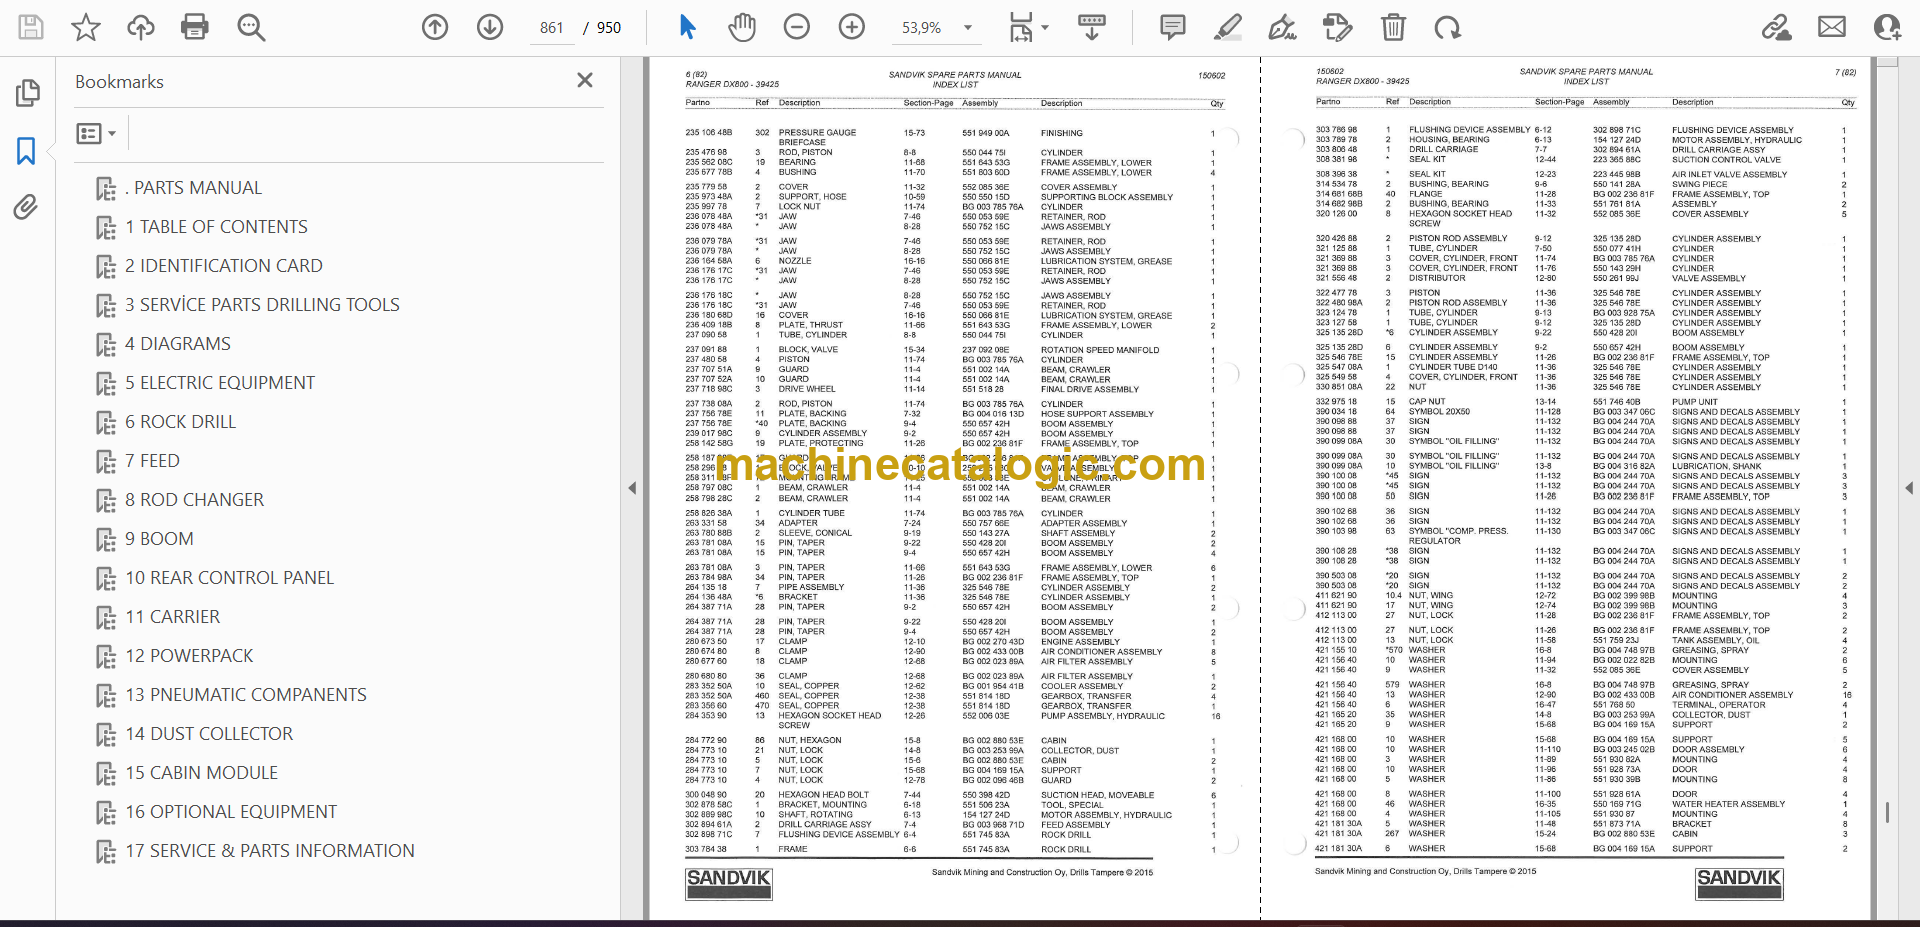
Task: Open the attachments paperclip panel
Action: tap(26, 207)
